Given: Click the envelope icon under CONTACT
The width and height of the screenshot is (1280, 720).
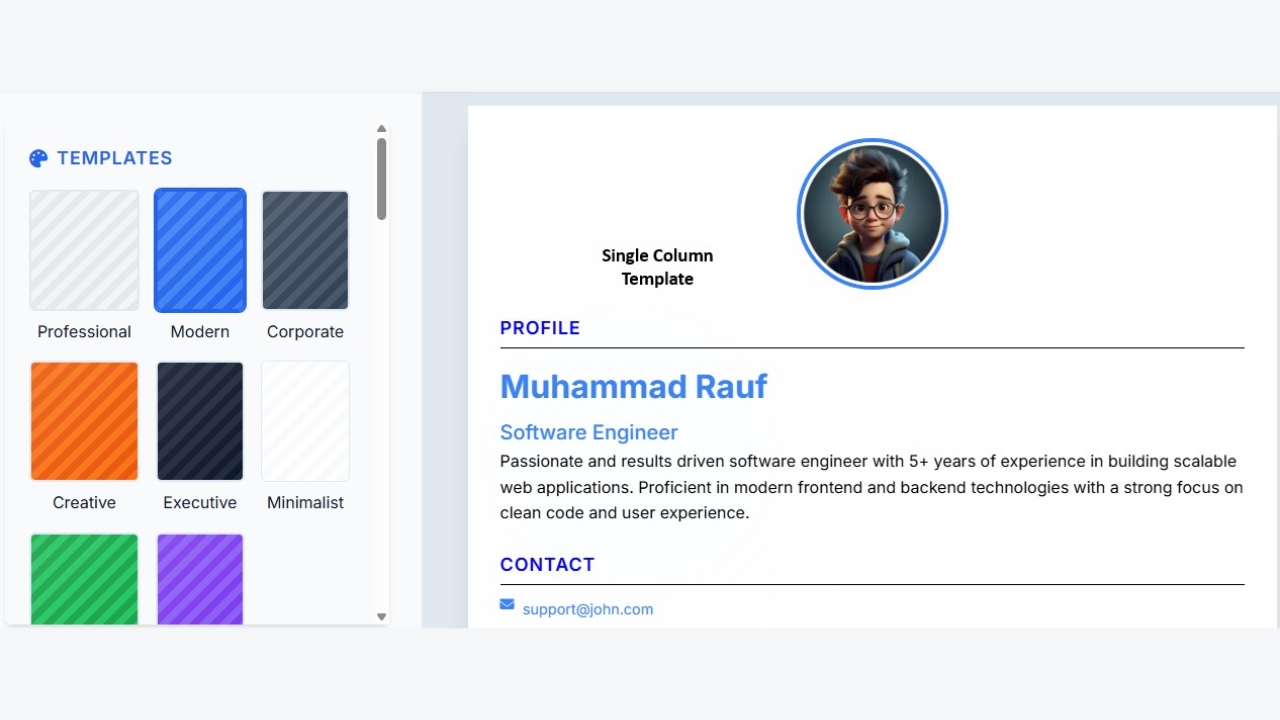Looking at the screenshot, I should 507,604.
